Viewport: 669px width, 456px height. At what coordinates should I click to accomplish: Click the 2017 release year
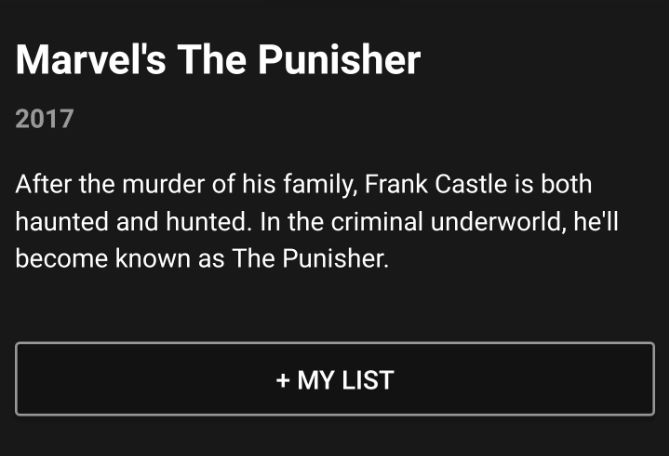[45, 119]
